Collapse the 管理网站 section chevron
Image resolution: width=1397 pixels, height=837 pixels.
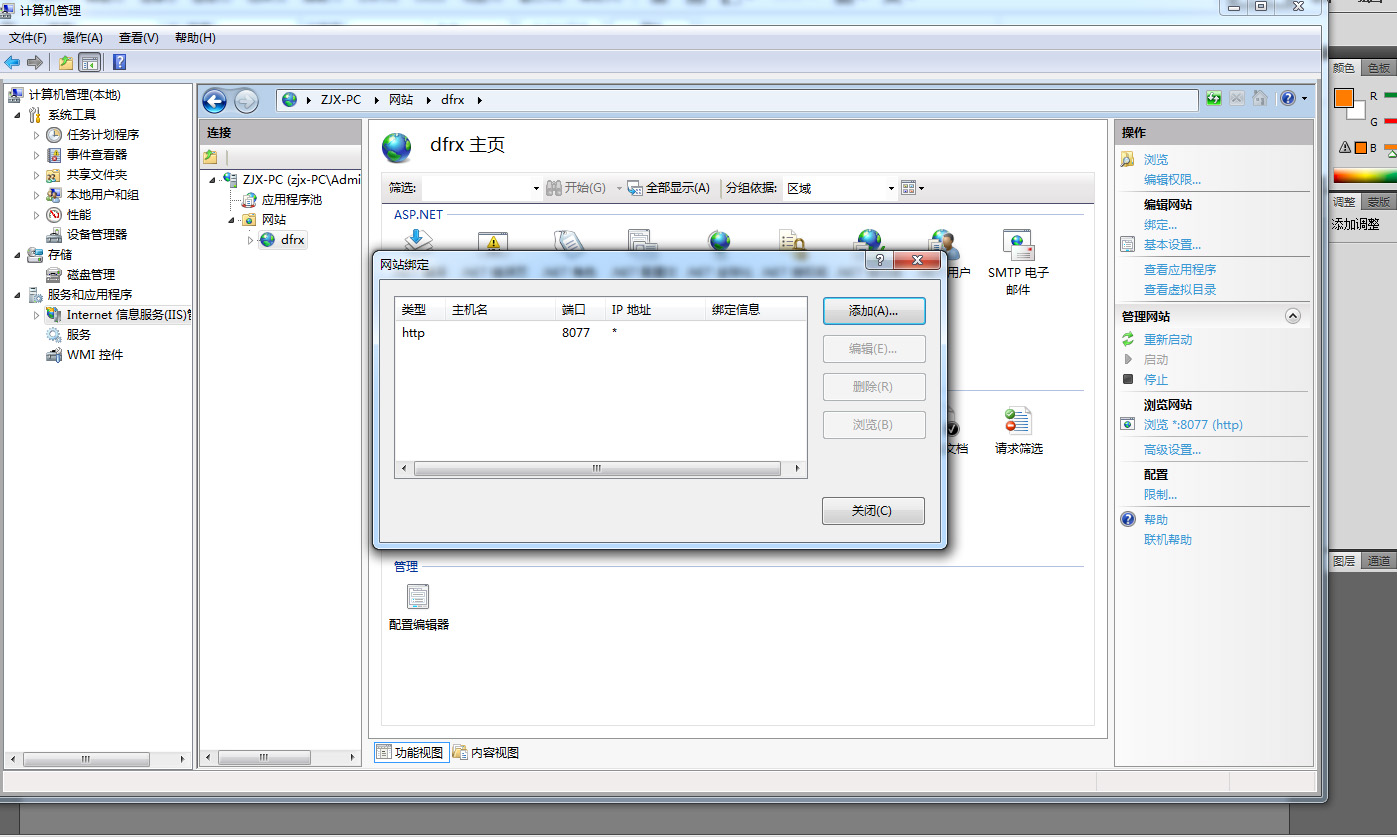tap(1293, 316)
